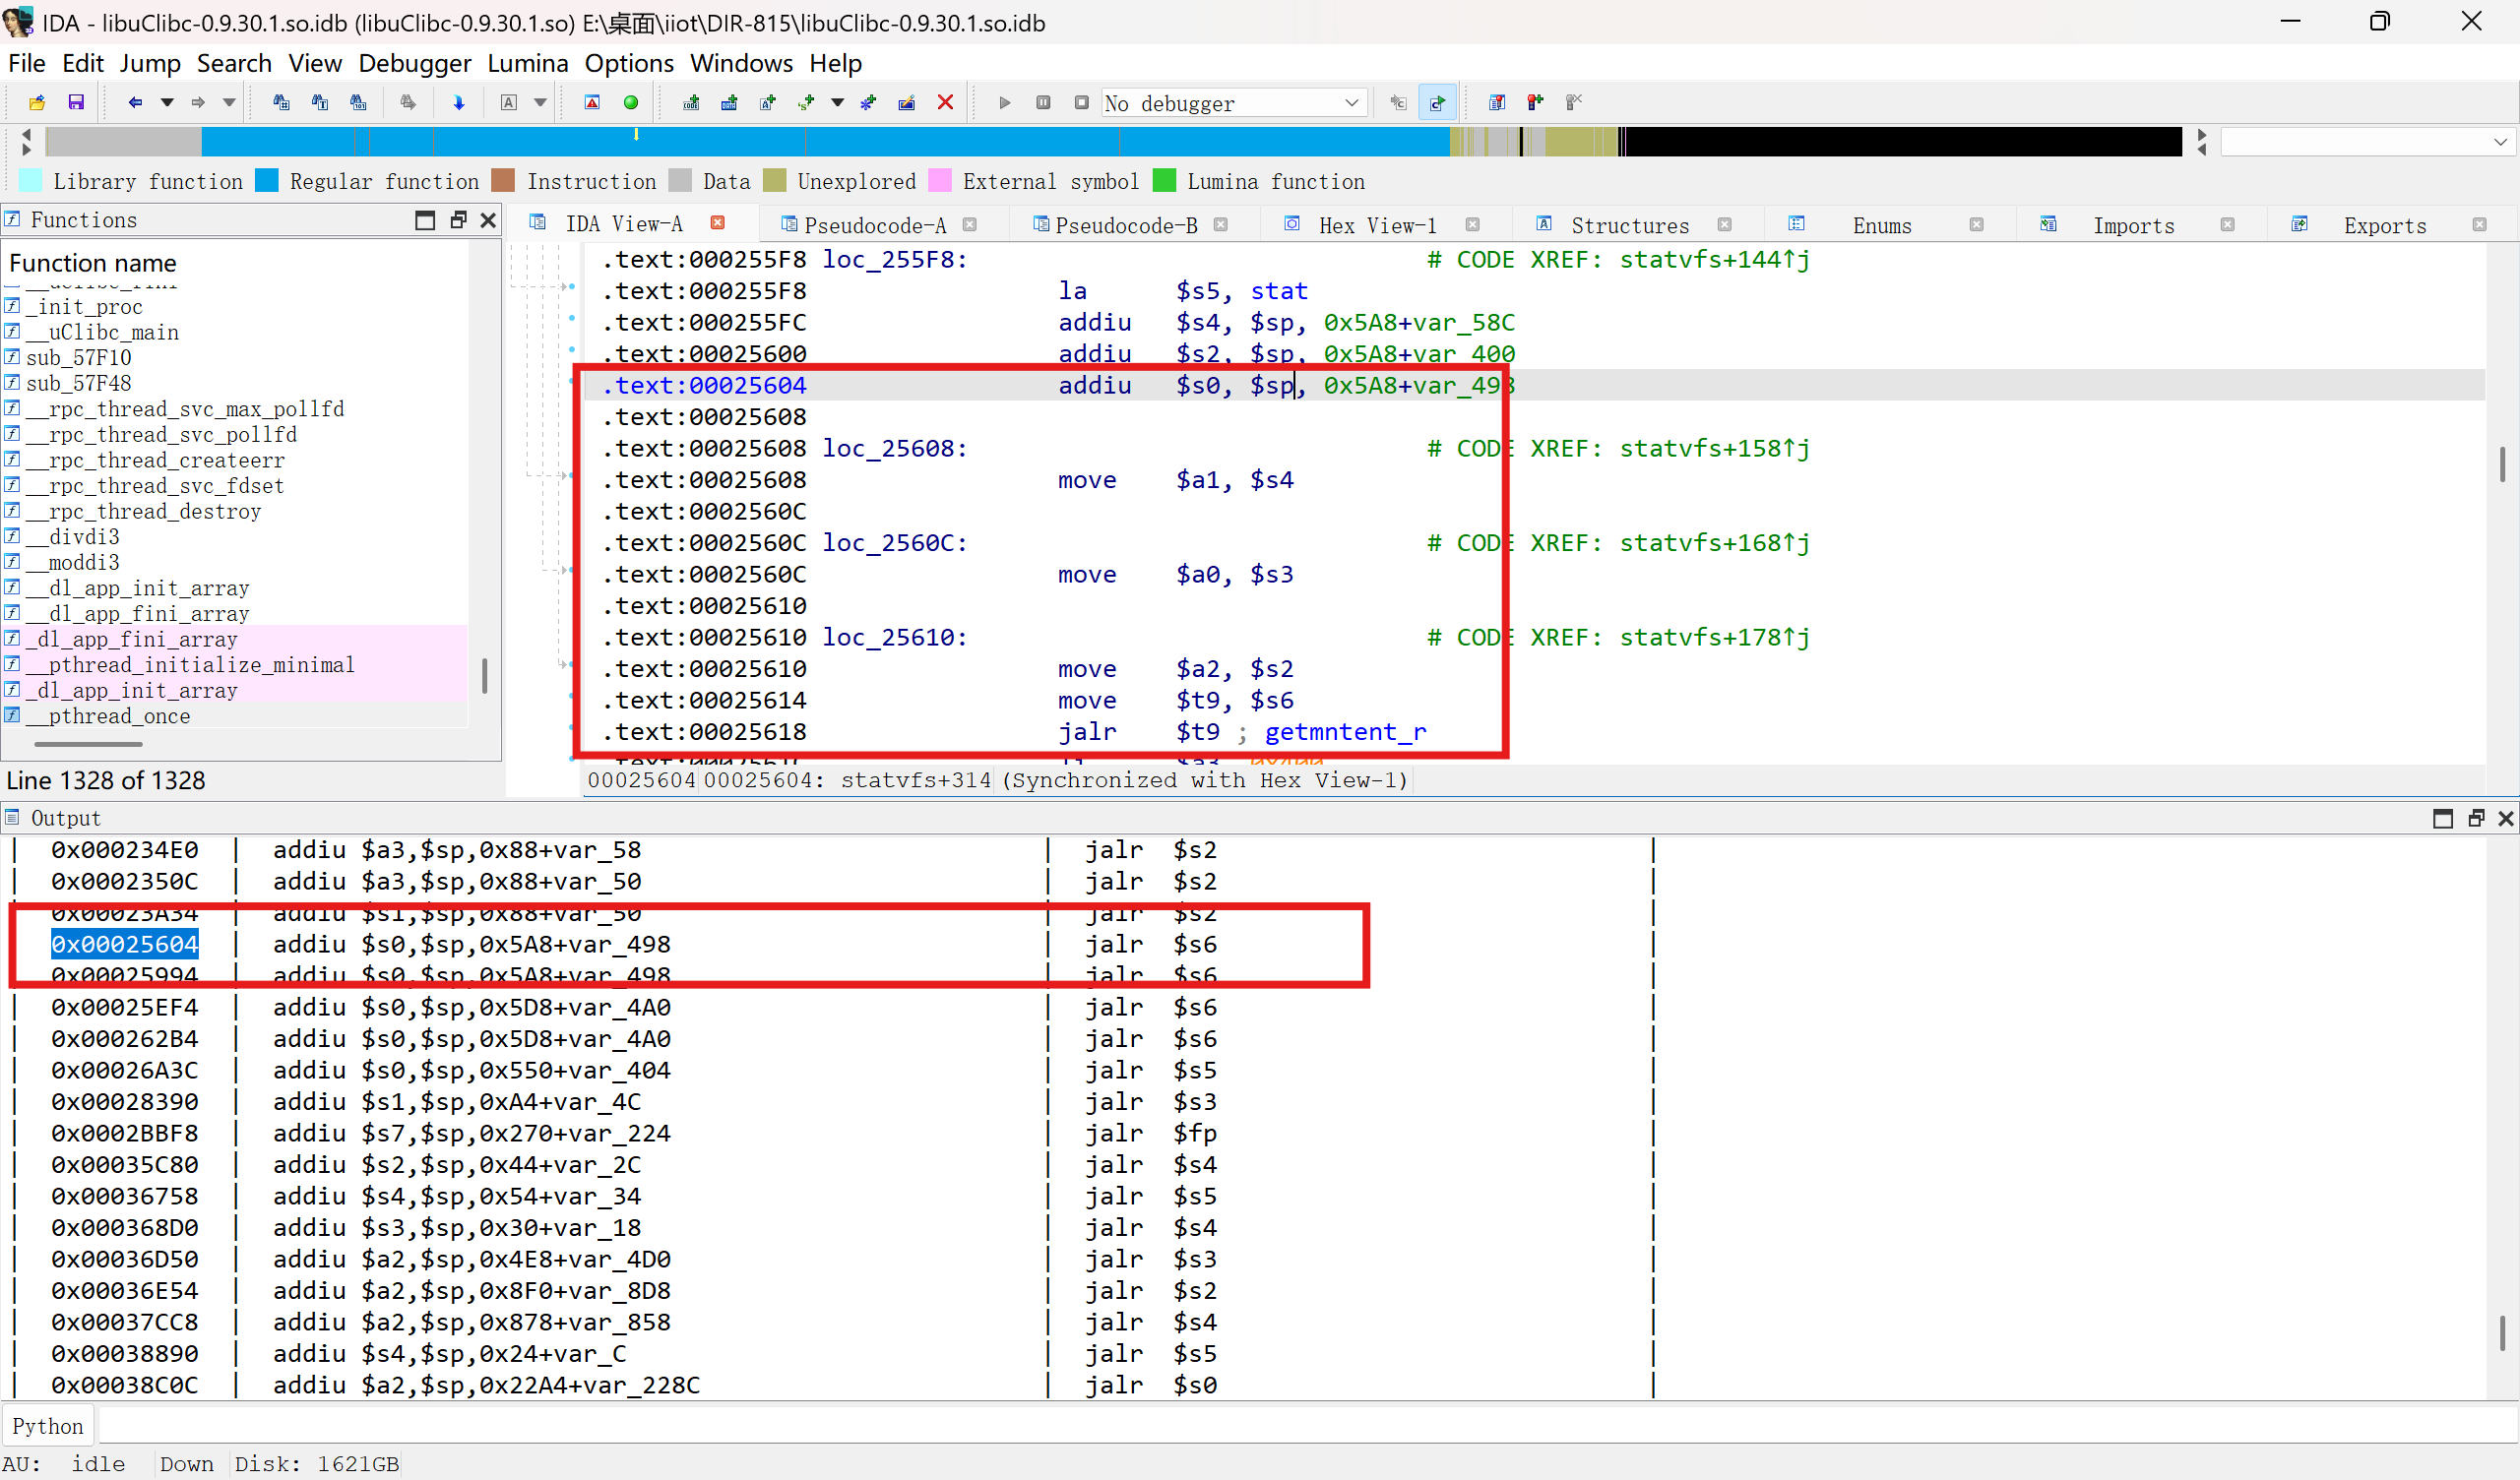
Task: Jump back with the blue left arrow
Action: (135, 102)
